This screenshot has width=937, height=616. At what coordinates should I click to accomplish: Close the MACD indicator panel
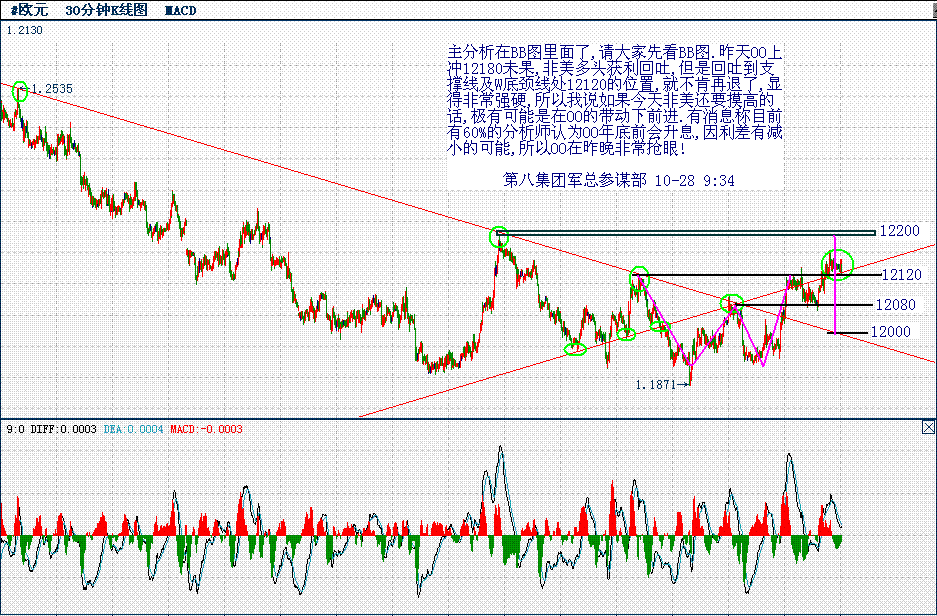(928, 427)
